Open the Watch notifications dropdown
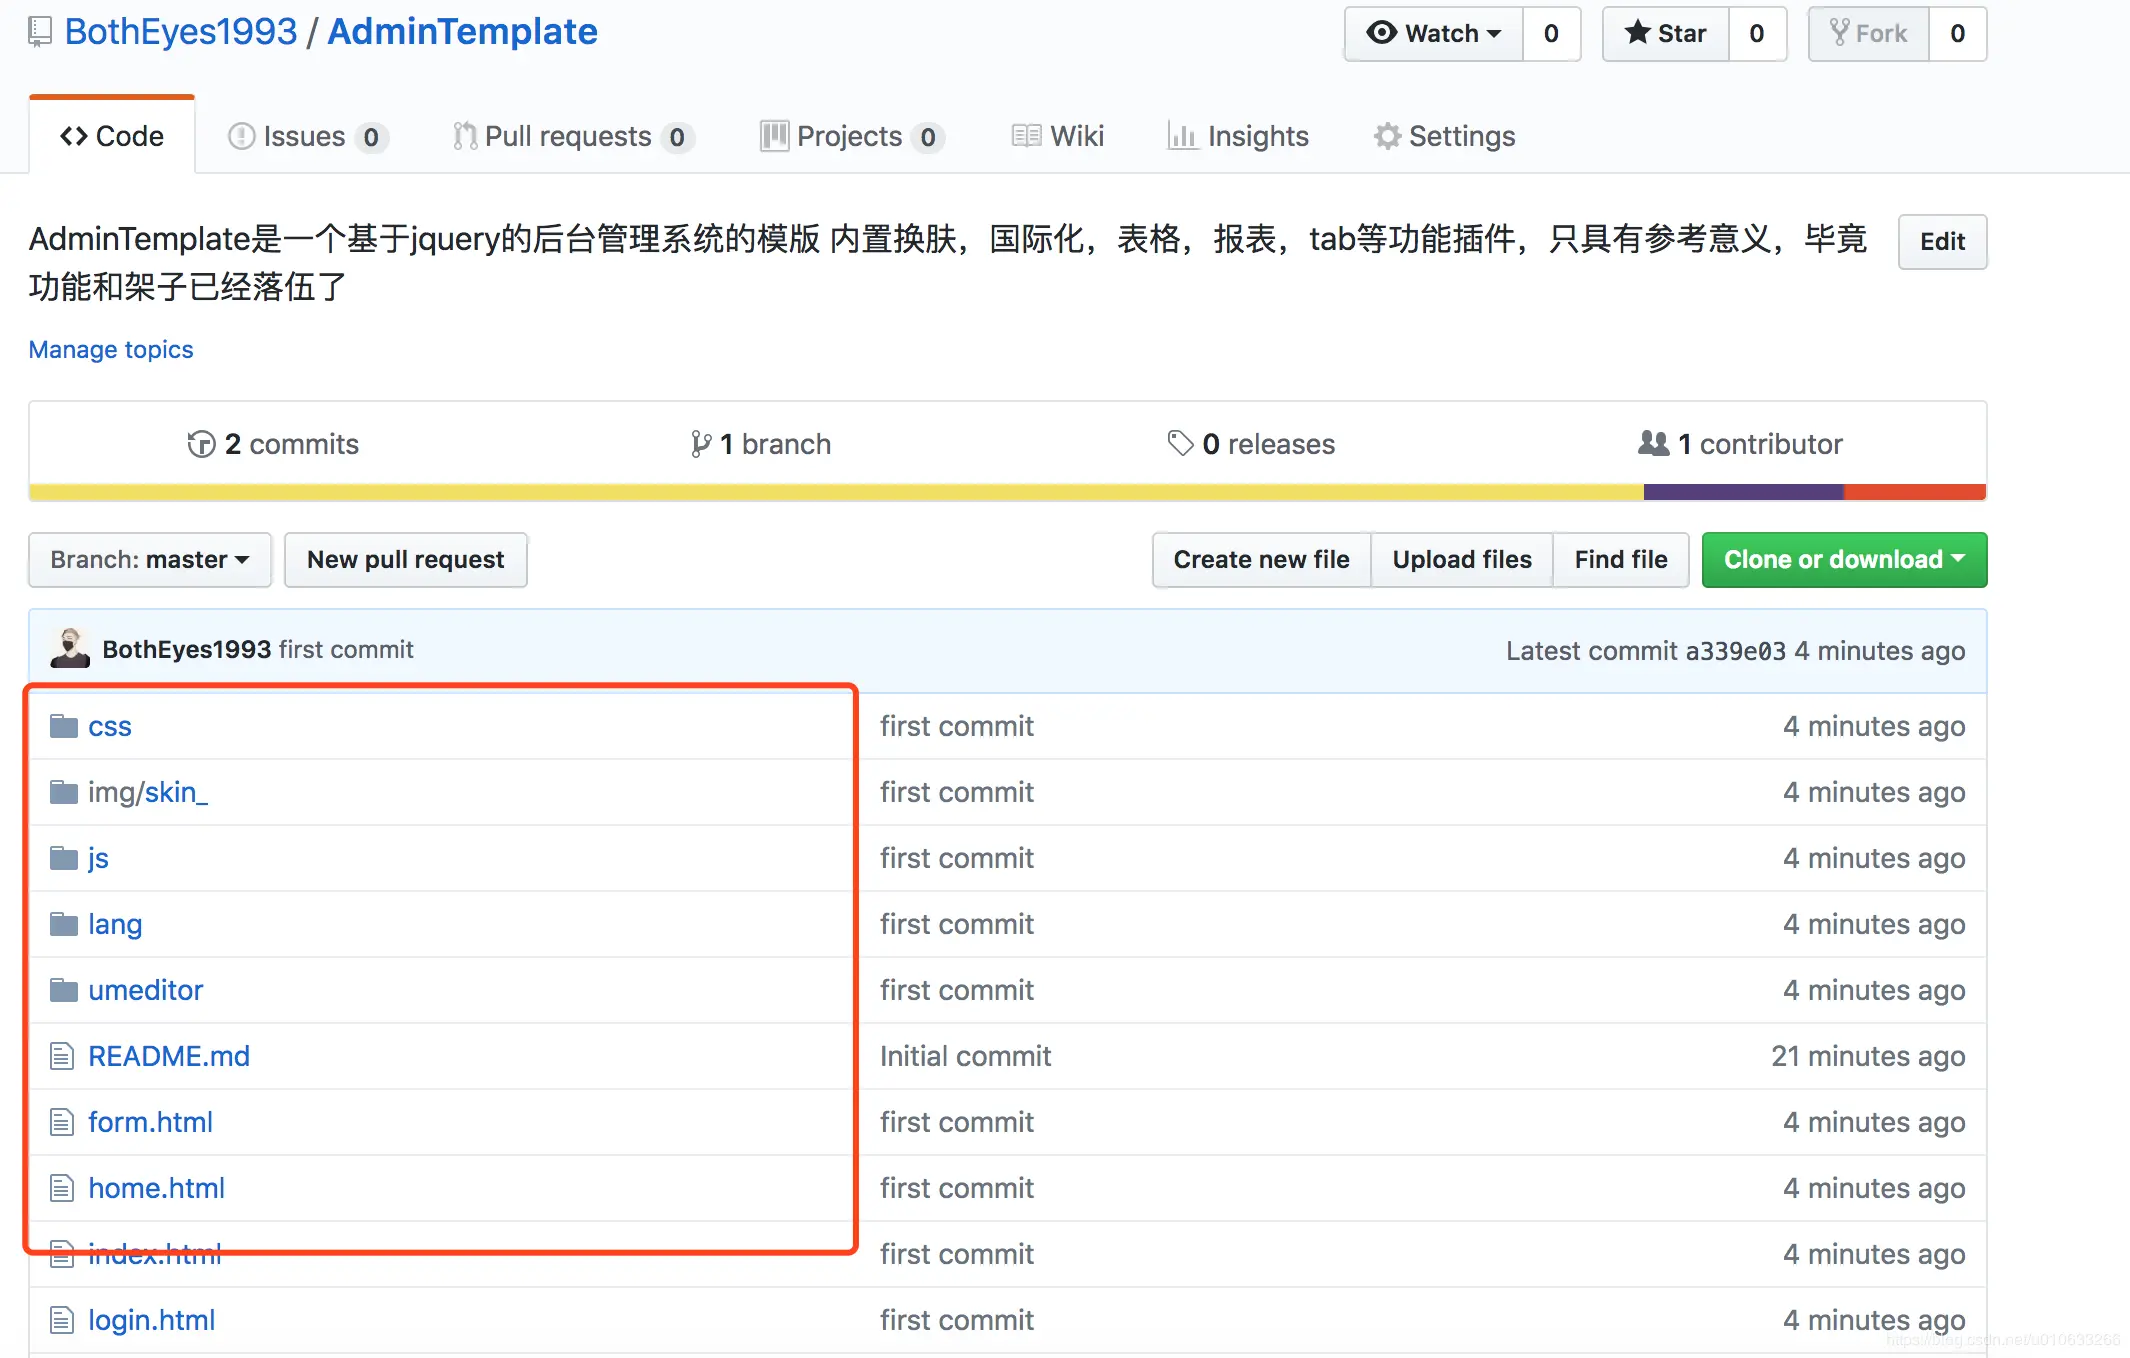2130x1358 pixels. click(1434, 34)
